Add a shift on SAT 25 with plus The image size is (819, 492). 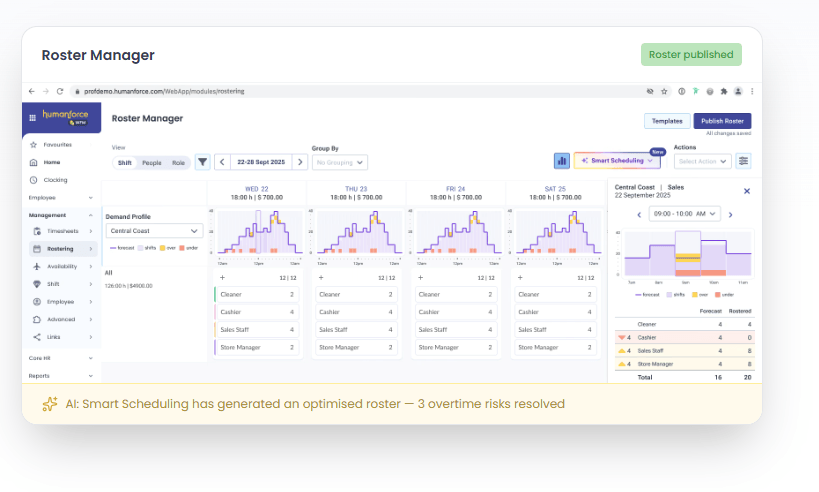520,278
